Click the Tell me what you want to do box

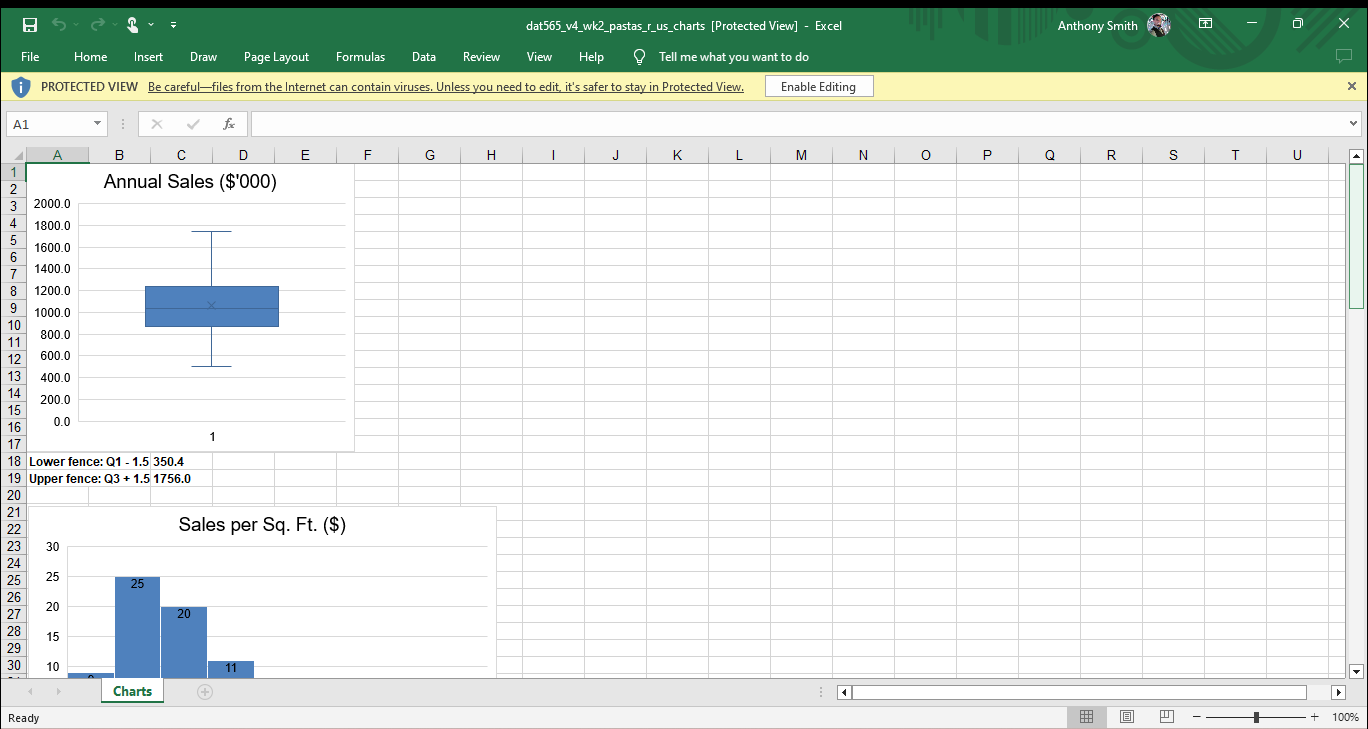[x=722, y=57]
